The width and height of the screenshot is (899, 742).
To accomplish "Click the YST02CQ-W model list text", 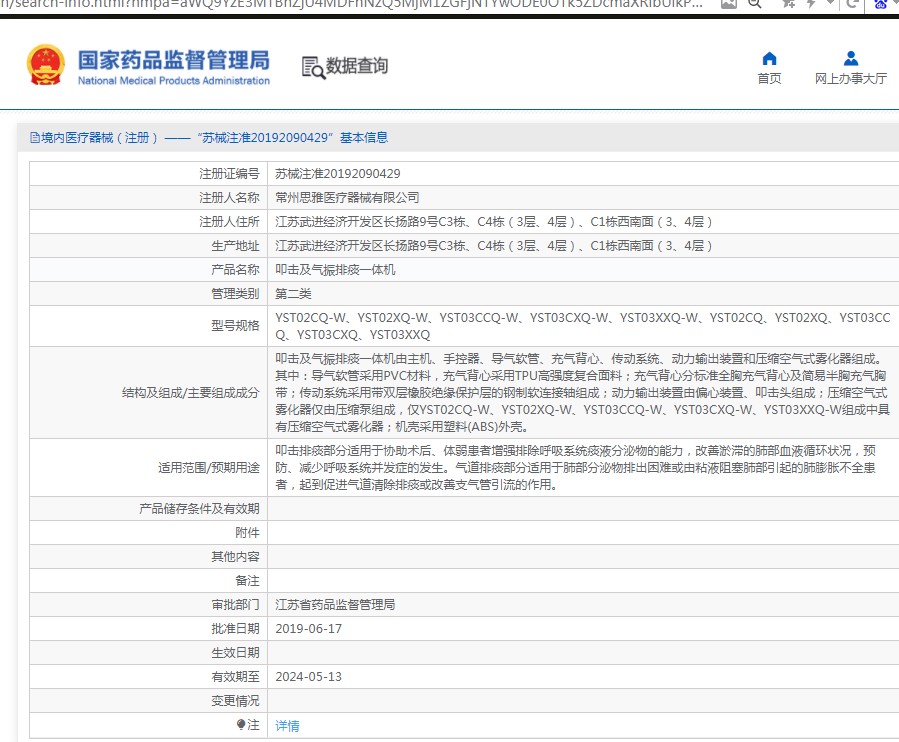I will point(583,326).
